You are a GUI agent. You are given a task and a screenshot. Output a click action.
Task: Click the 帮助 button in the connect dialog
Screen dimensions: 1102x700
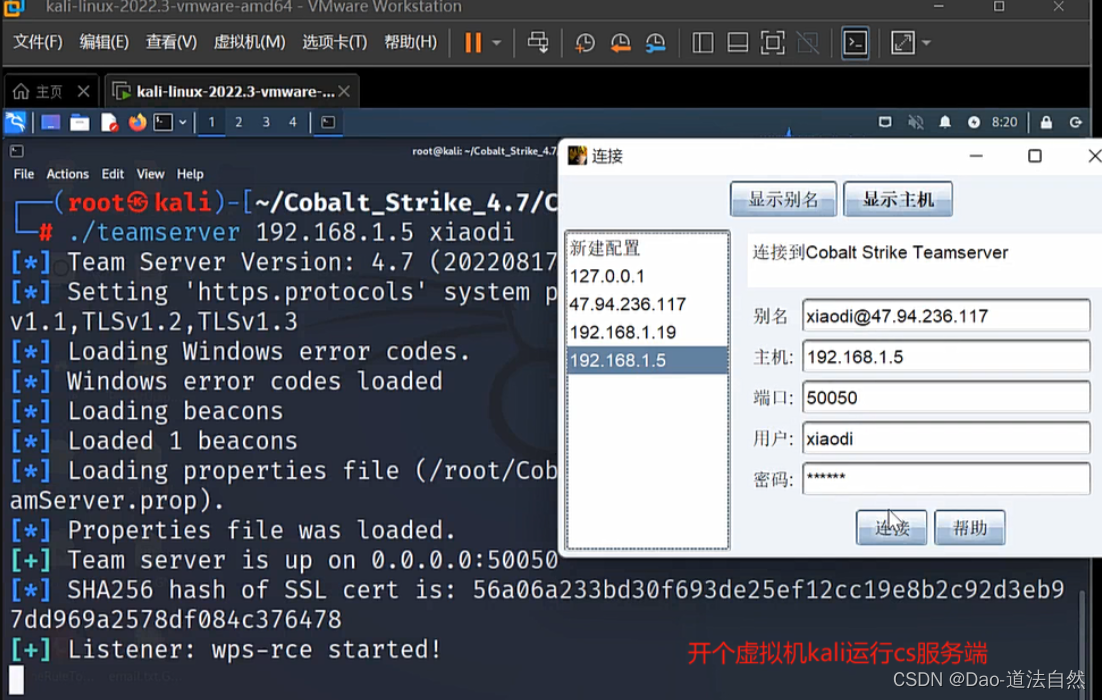point(970,527)
